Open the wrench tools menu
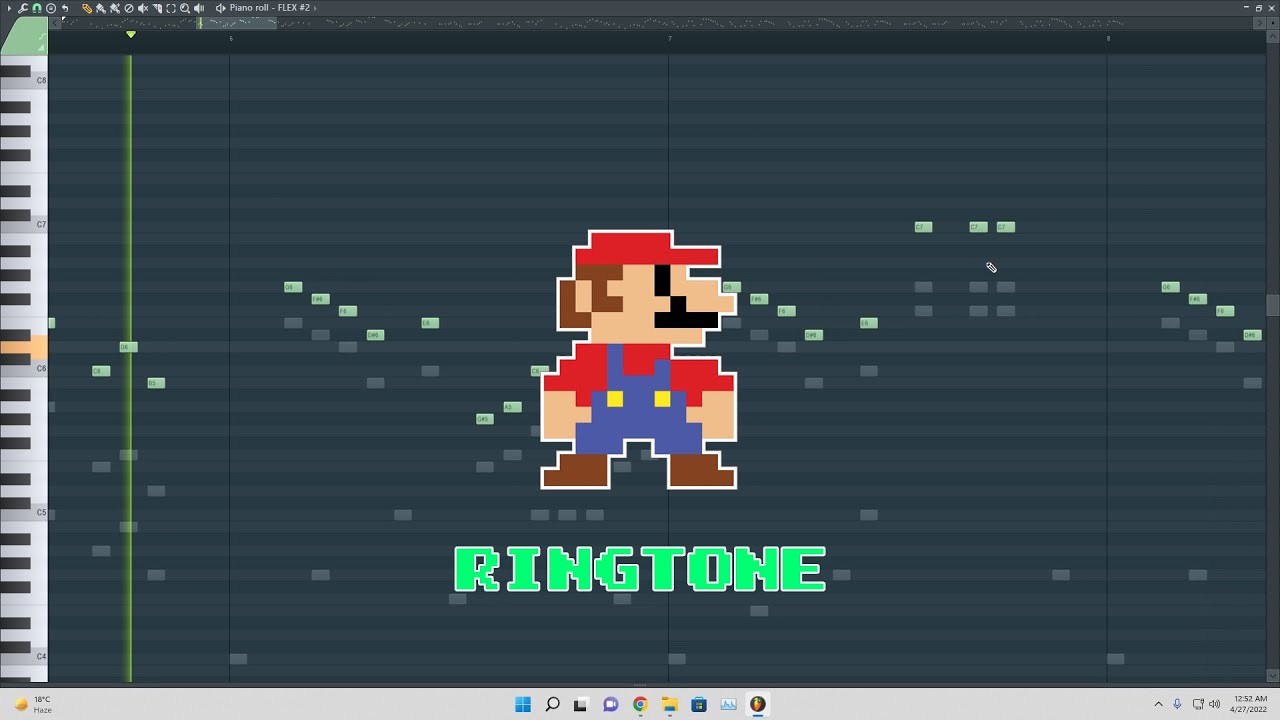 (x=23, y=8)
